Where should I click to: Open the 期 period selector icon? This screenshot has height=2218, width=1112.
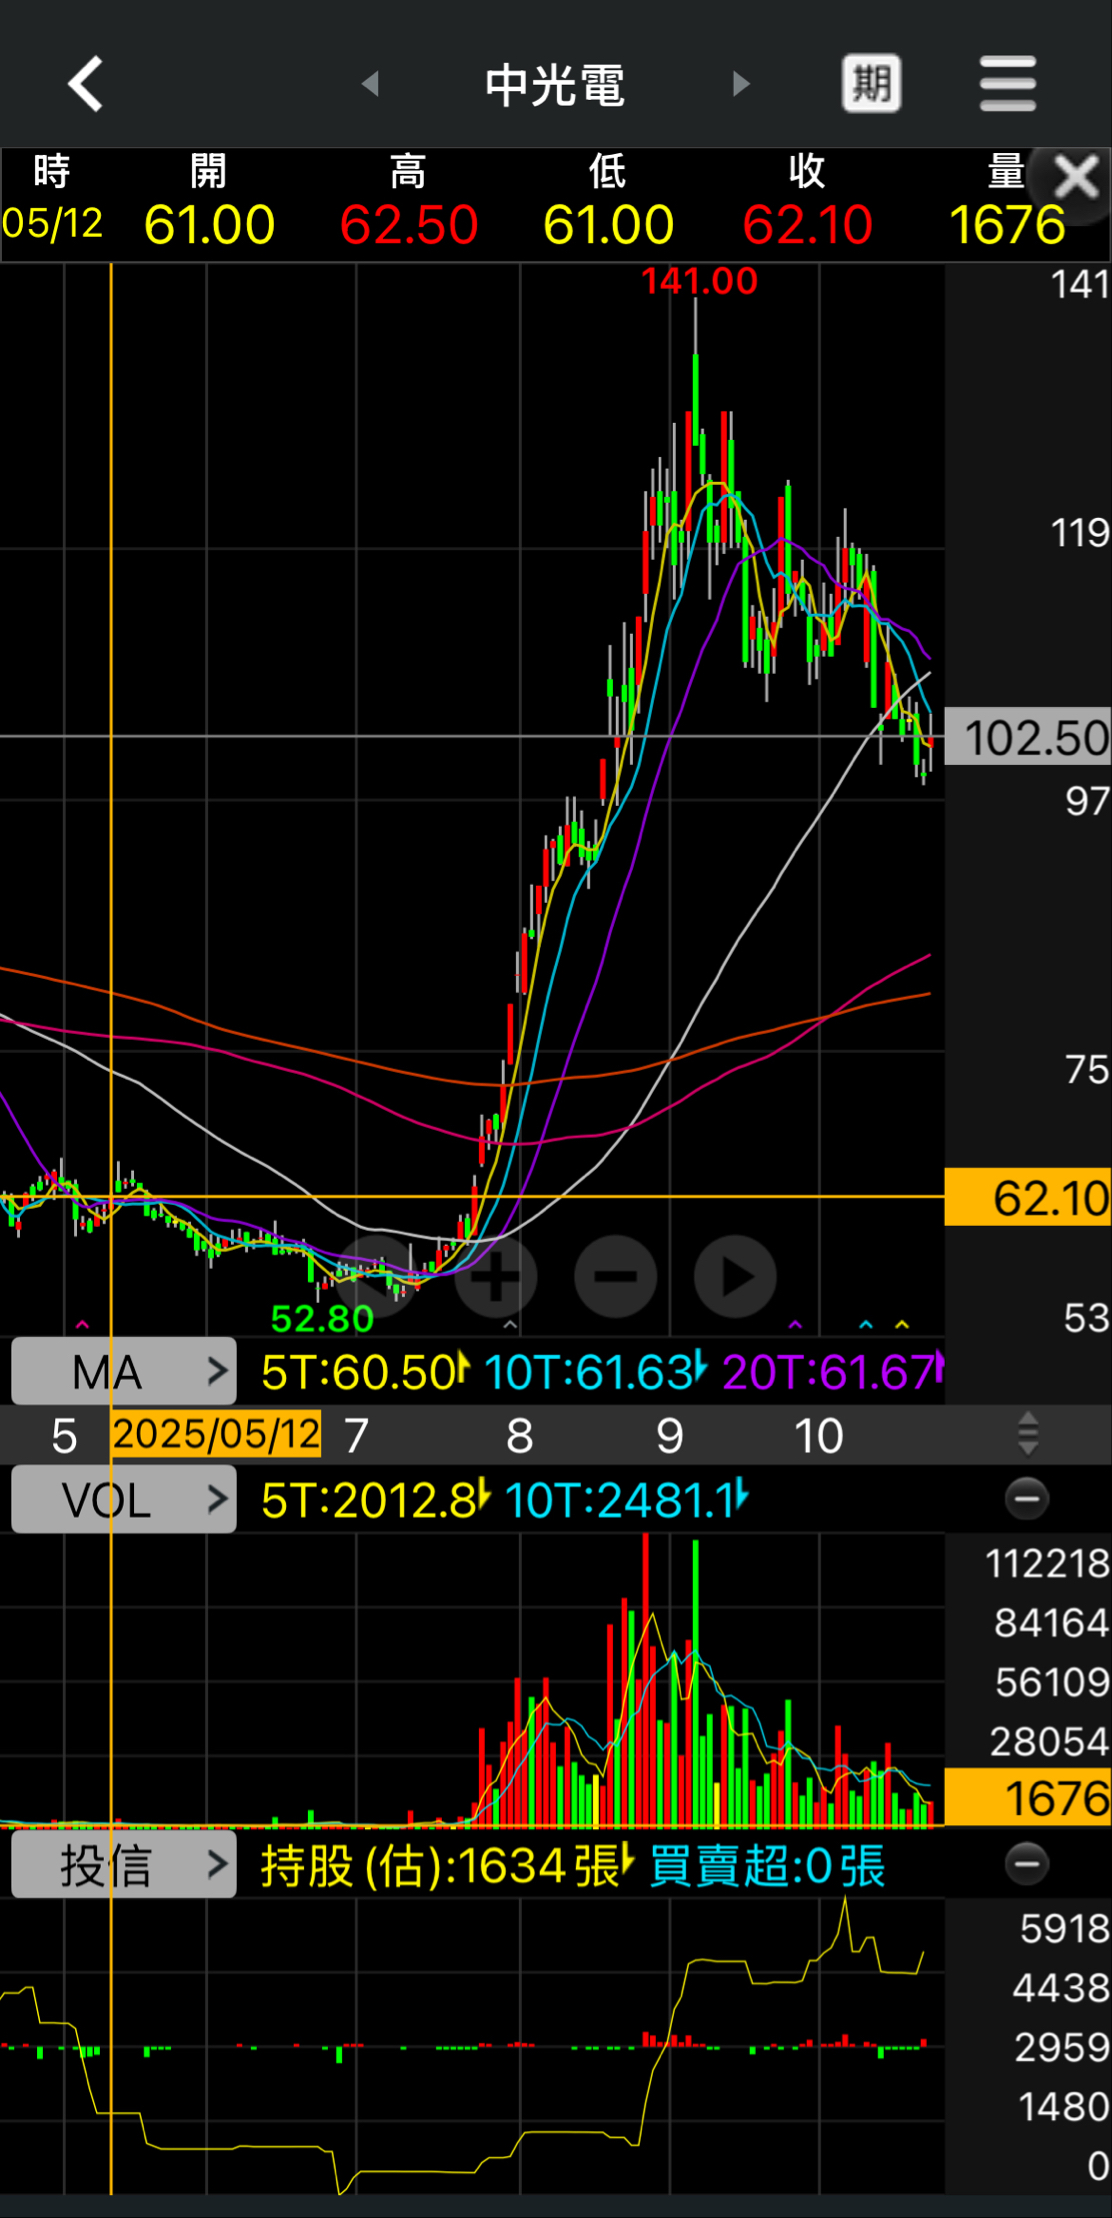pos(871,83)
